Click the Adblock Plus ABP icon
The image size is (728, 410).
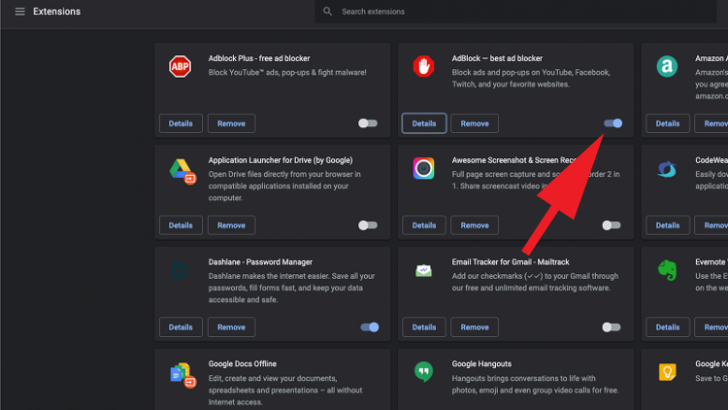(x=180, y=66)
